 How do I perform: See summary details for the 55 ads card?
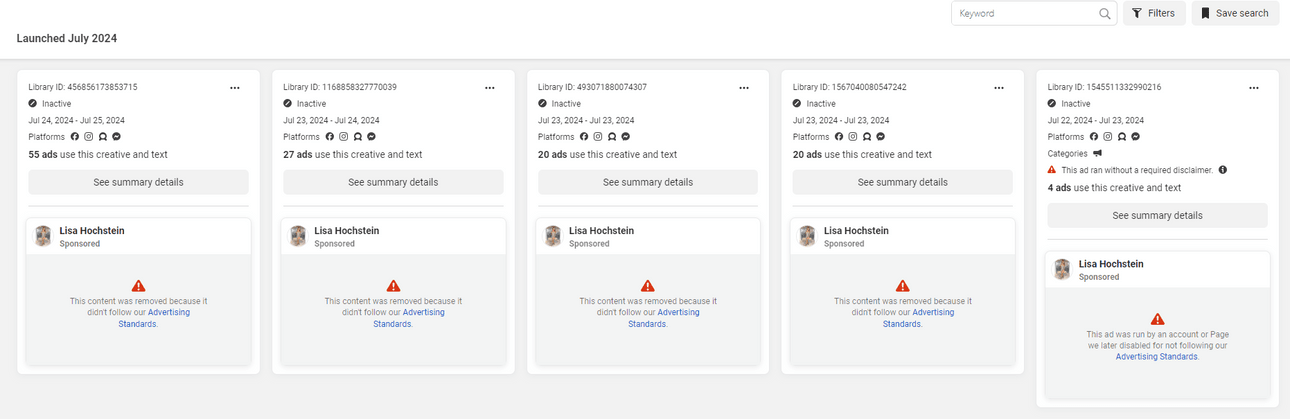tap(138, 182)
